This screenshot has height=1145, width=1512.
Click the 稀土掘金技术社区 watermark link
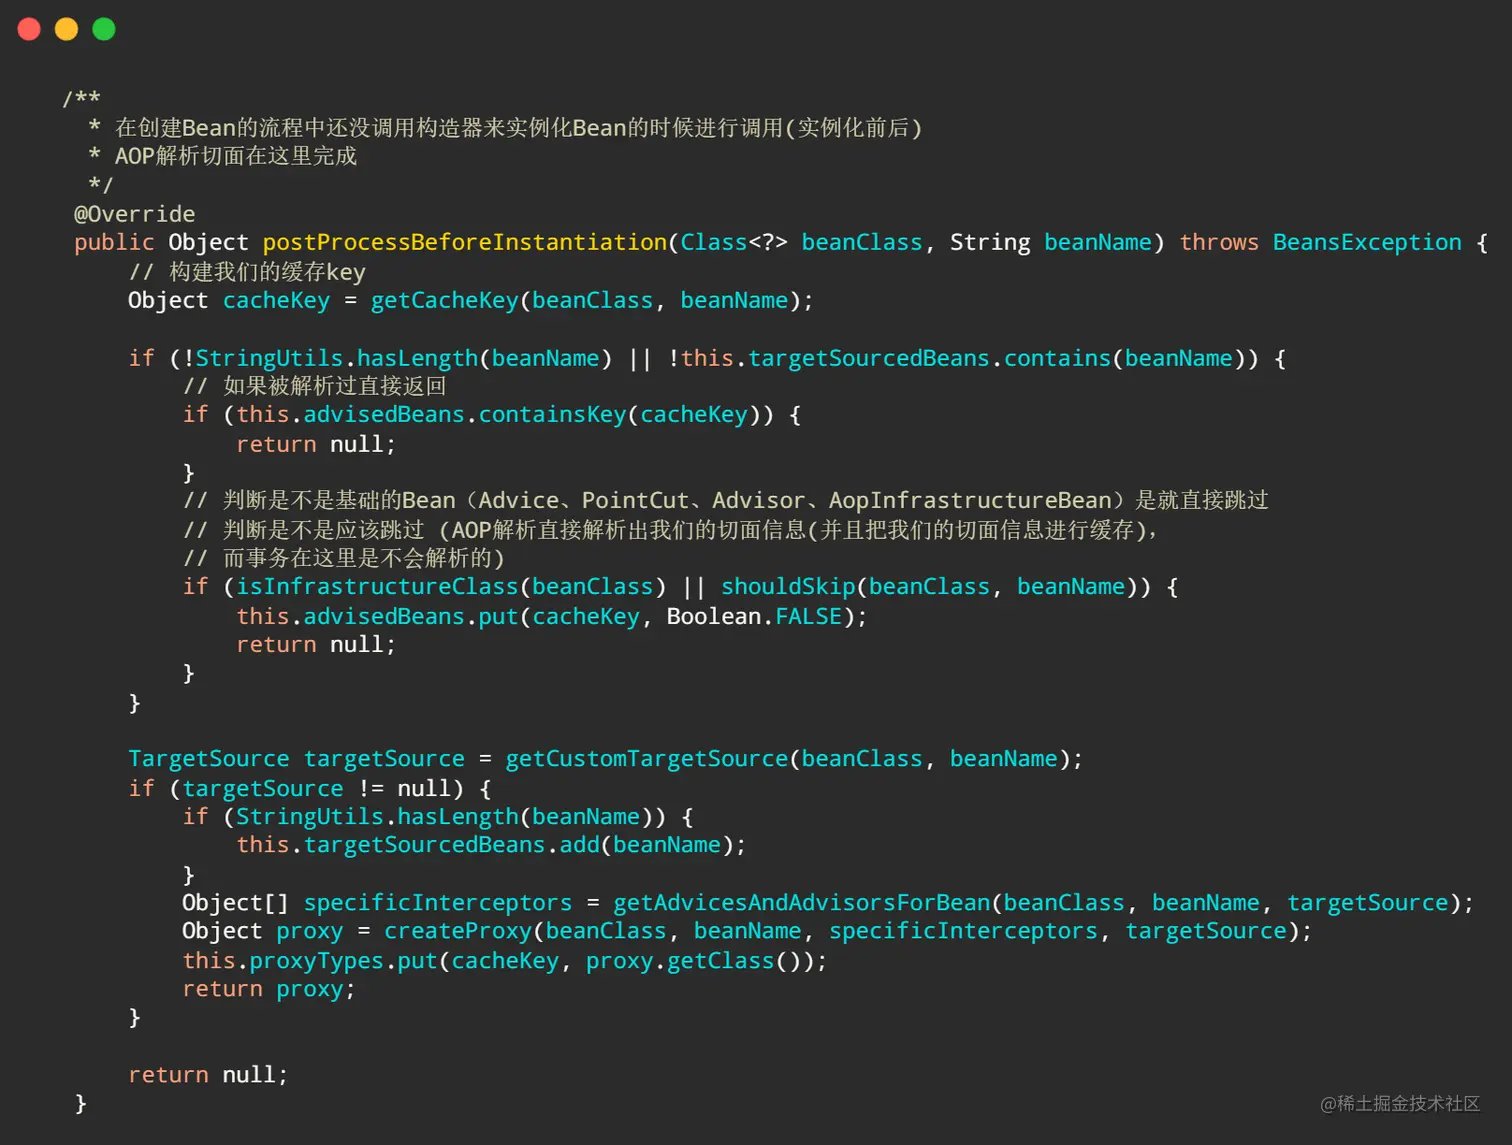click(1398, 1105)
